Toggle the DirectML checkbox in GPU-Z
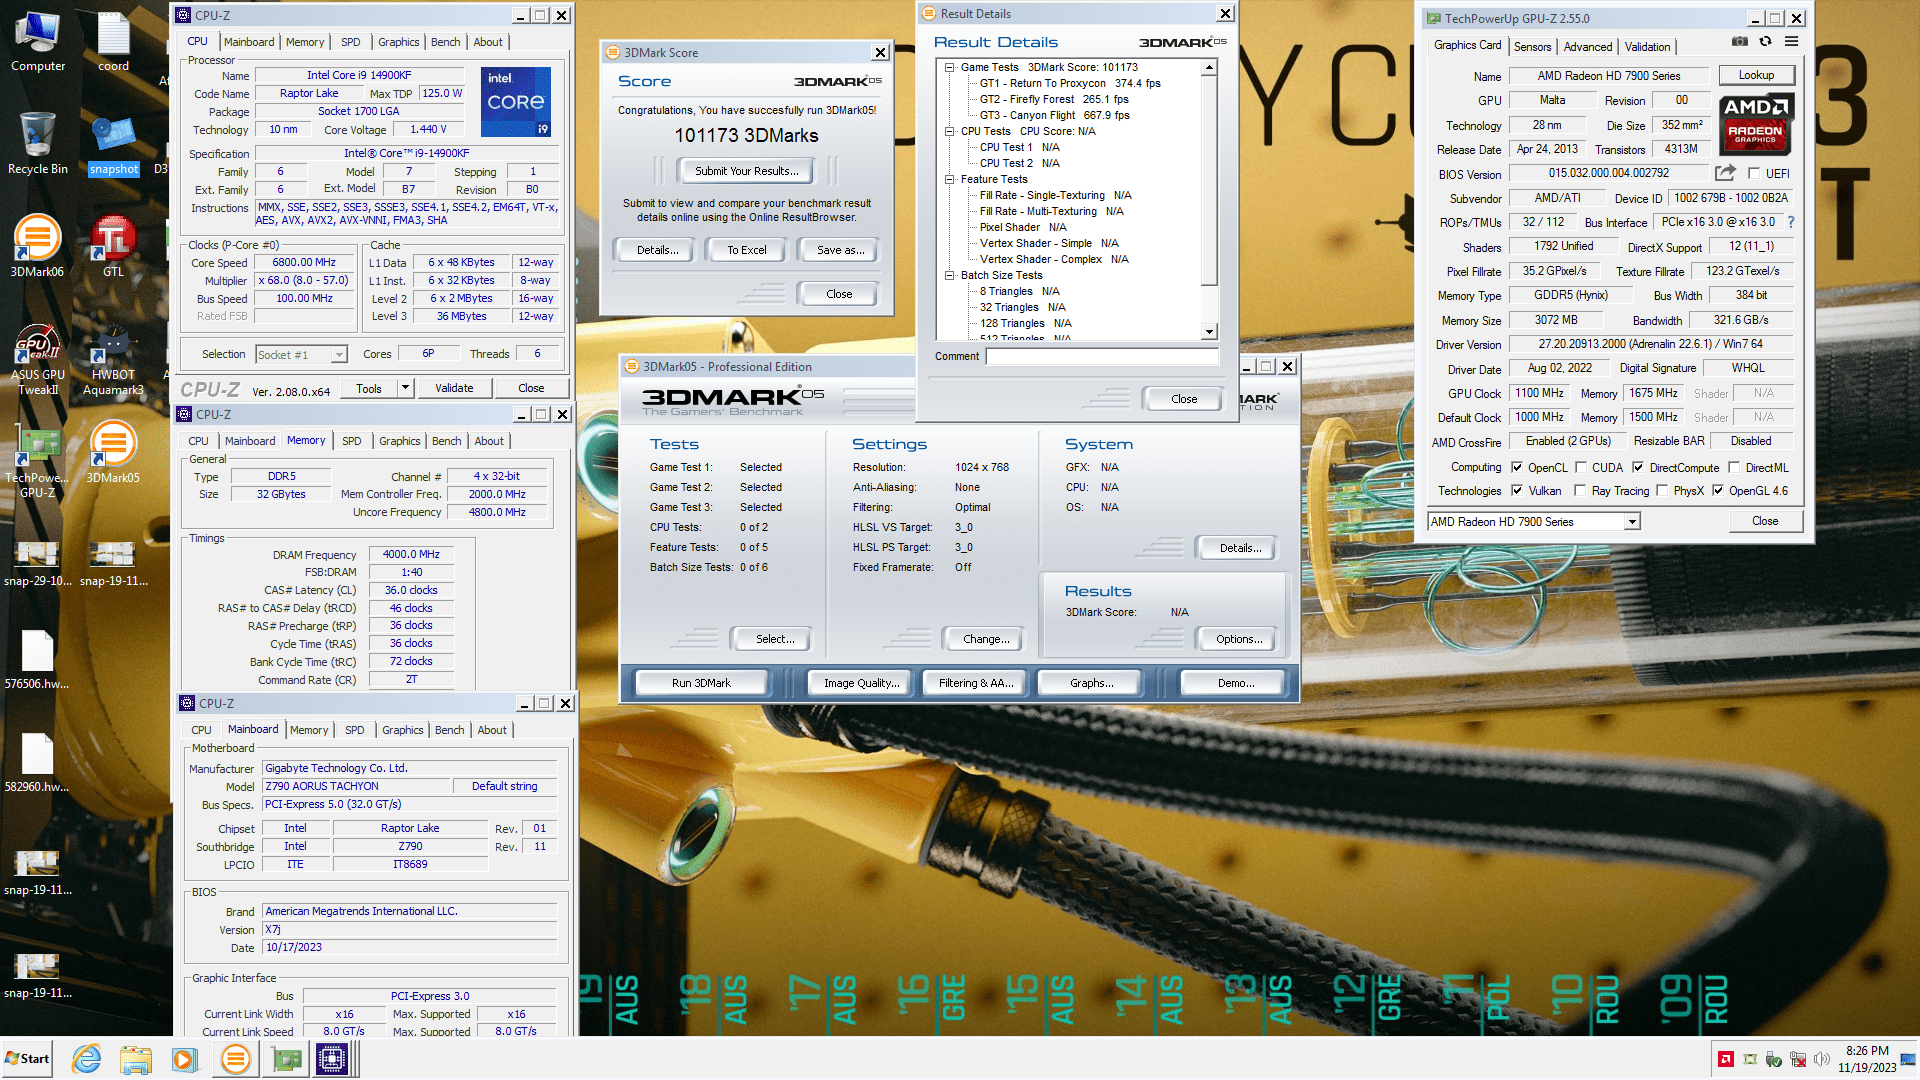This screenshot has width=1920, height=1080. pyautogui.click(x=1734, y=467)
